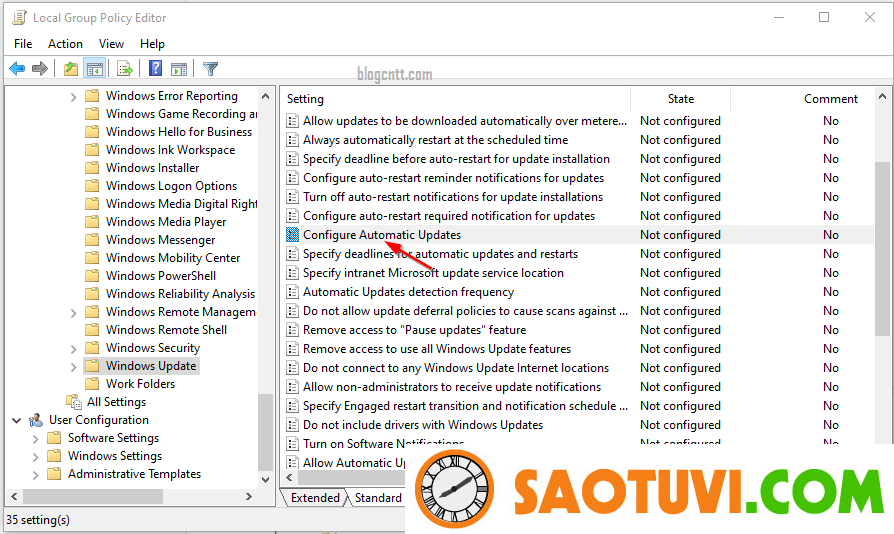
Task: Expand the Windows Security tree node
Action: (x=74, y=348)
